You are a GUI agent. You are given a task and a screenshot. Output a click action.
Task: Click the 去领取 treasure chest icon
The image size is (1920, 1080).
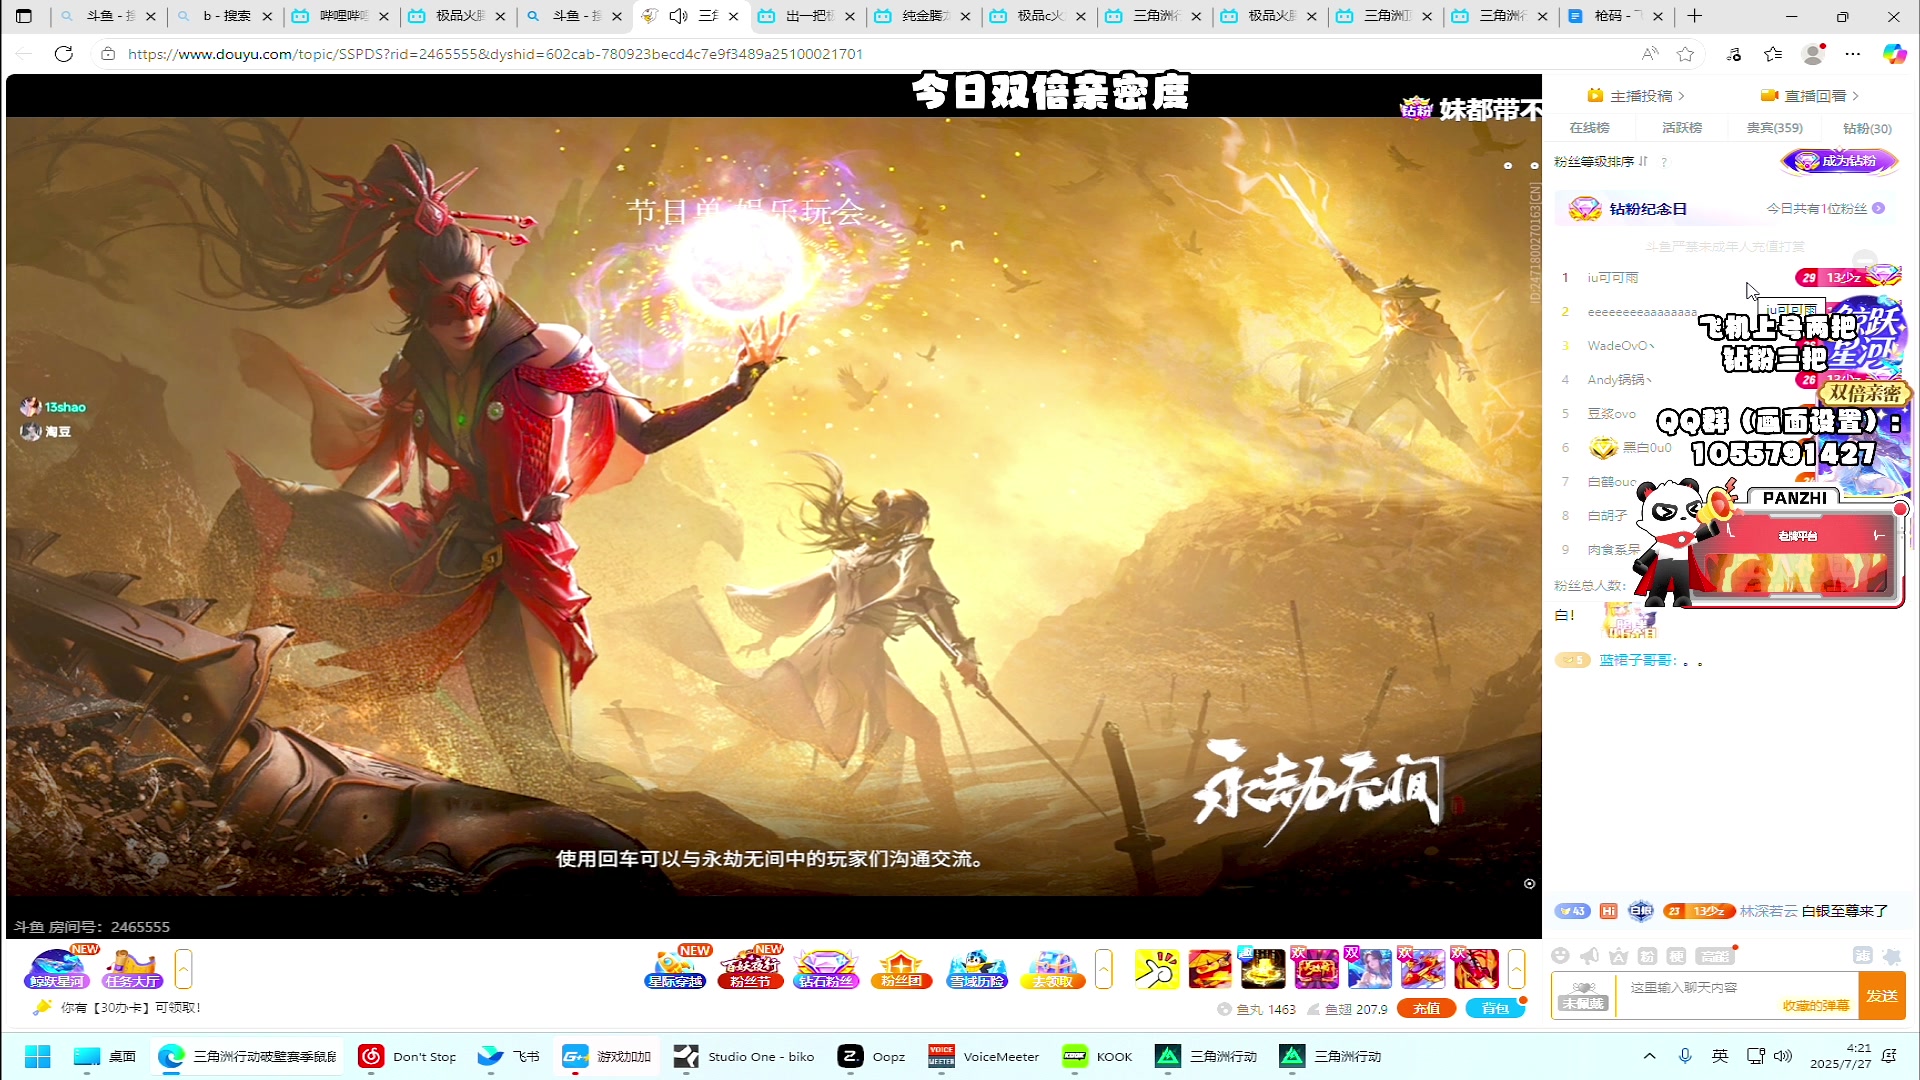click(x=1052, y=968)
